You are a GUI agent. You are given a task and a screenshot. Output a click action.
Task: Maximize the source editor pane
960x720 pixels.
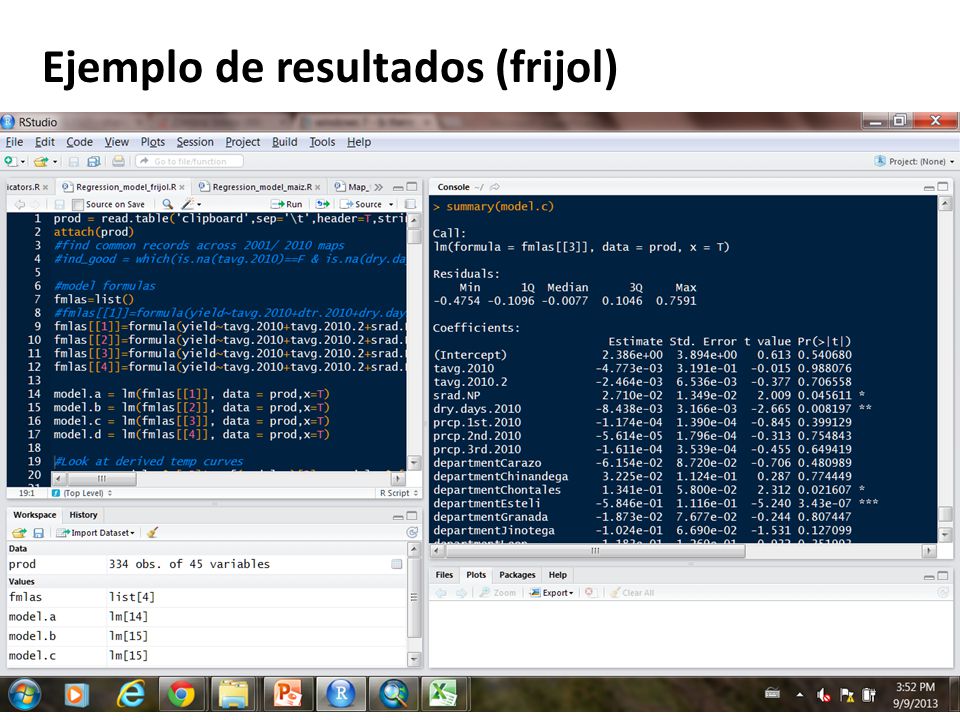tap(412, 187)
